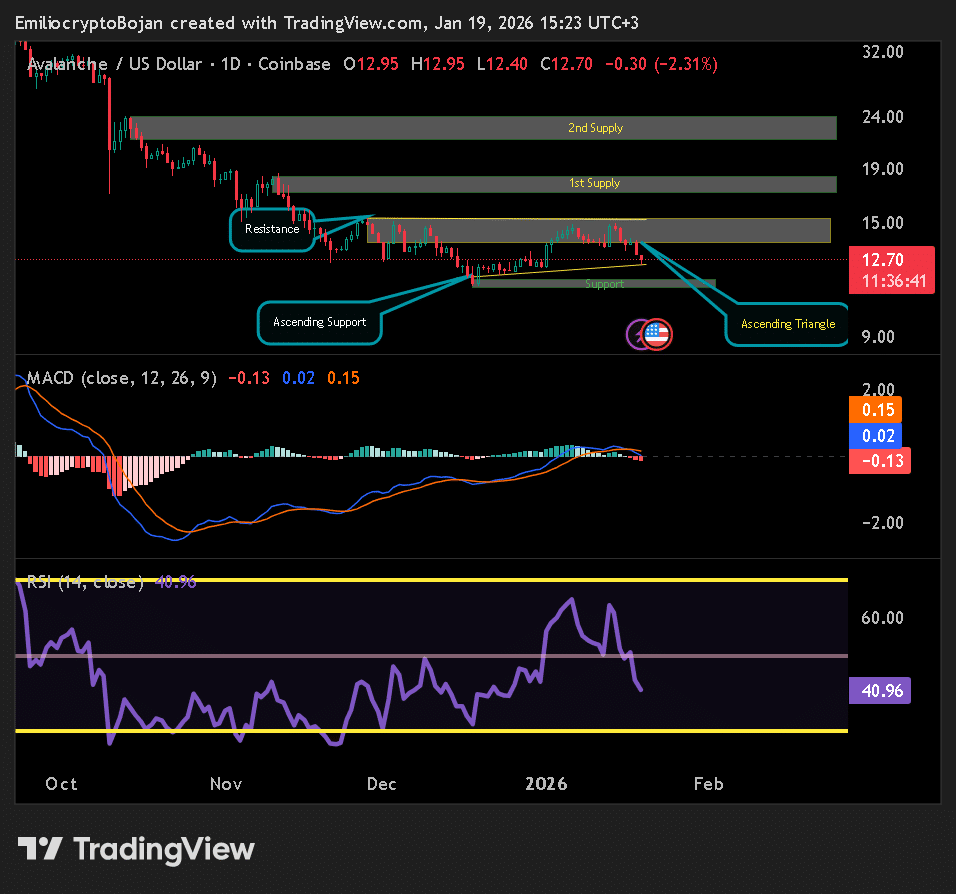Viewport: 956px width, 894px height.
Task: Select the 2nd Supply zone label
Action: click(596, 128)
